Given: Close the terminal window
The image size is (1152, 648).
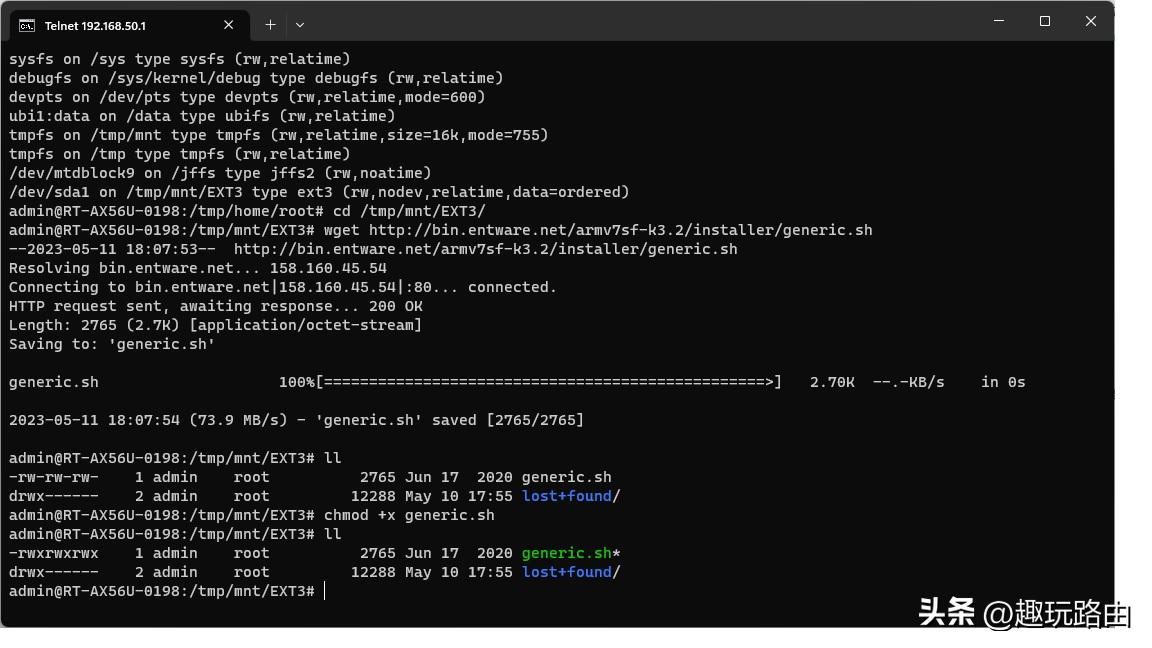Looking at the screenshot, I should (x=1091, y=21).
